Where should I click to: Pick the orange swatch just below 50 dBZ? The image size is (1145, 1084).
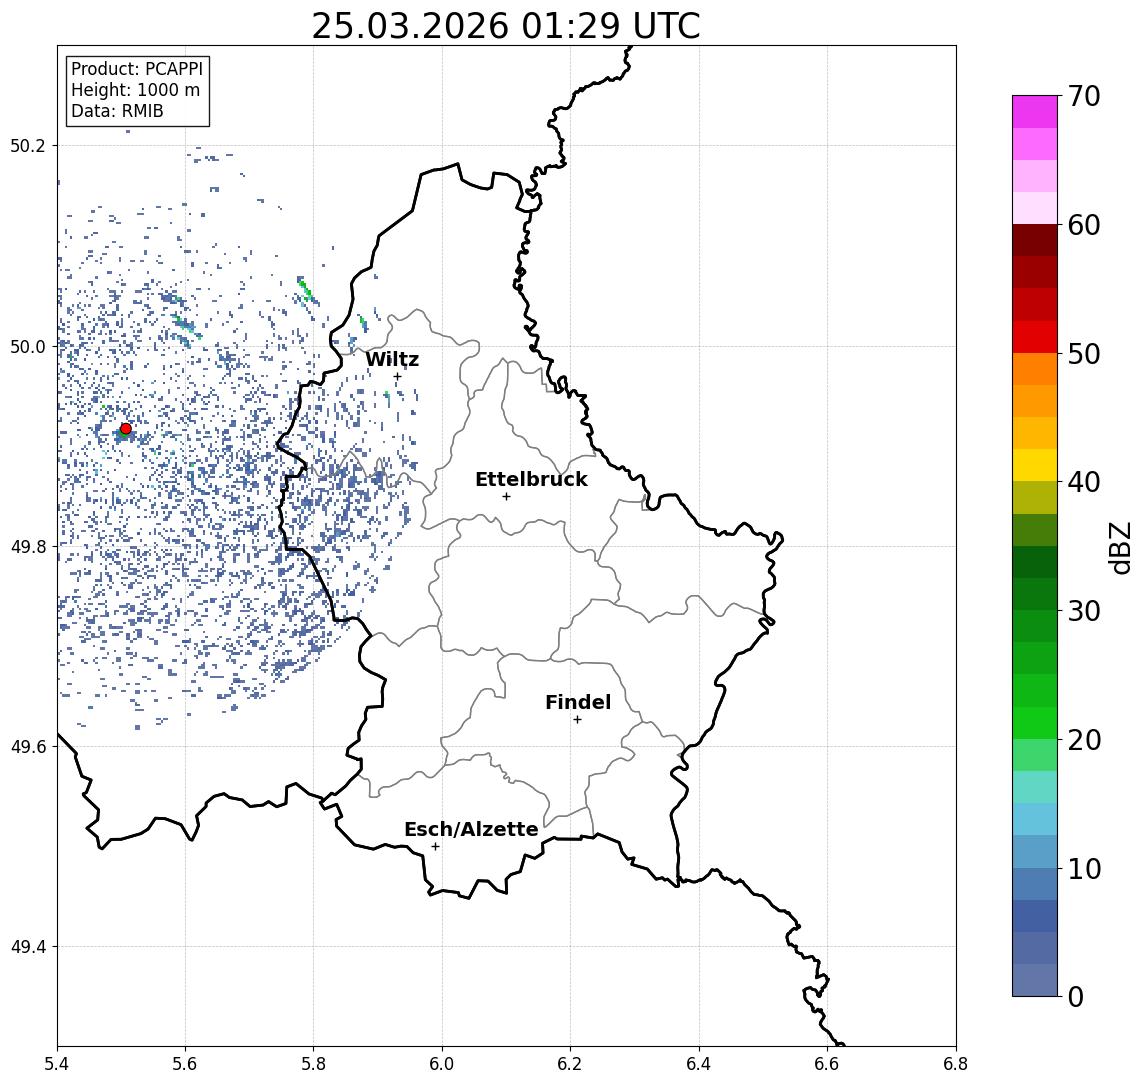pos(1035,369)
